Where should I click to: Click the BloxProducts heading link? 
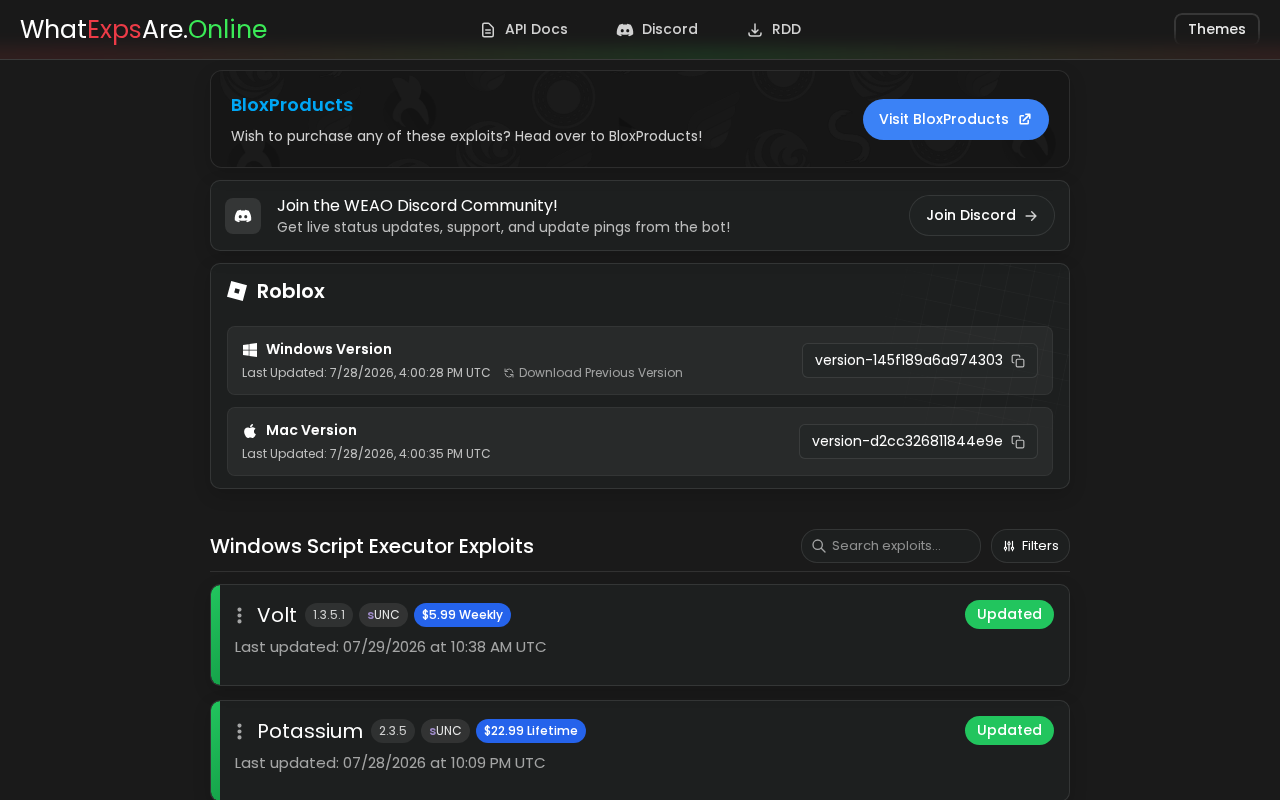point(292,105)
